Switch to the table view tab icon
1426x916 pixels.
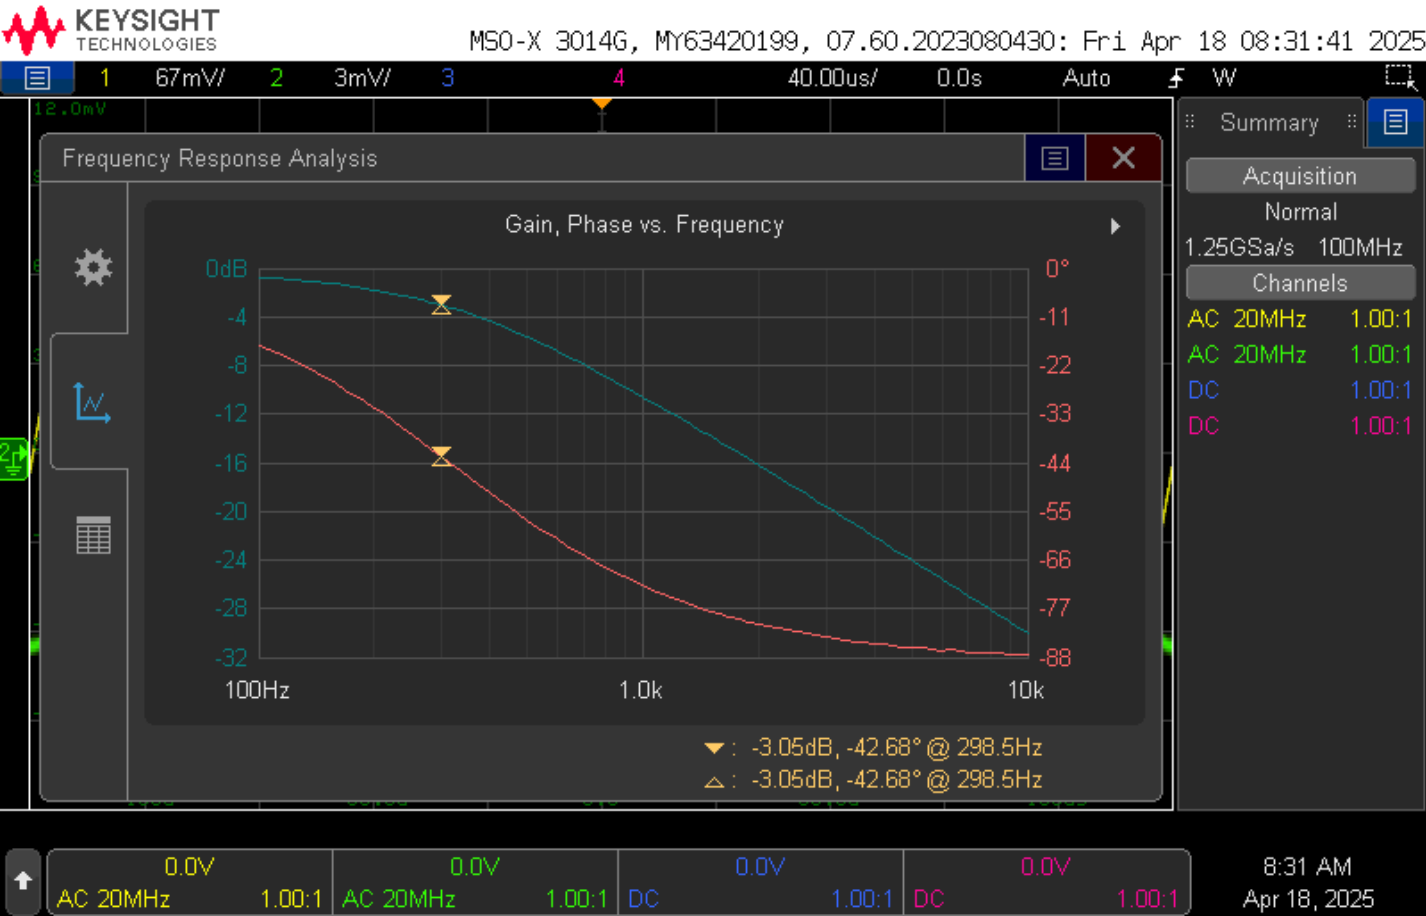pos(93,535)
